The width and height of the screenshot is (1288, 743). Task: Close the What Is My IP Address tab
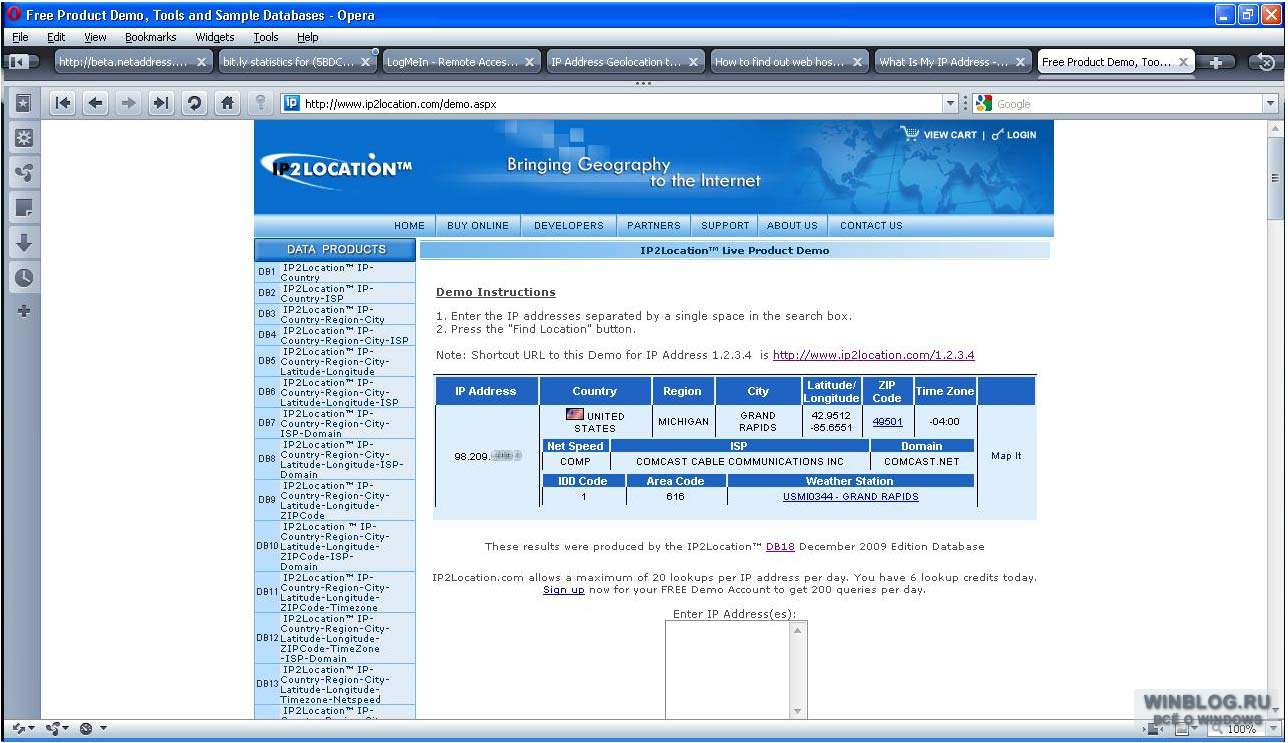click(x=1020, y=62)
